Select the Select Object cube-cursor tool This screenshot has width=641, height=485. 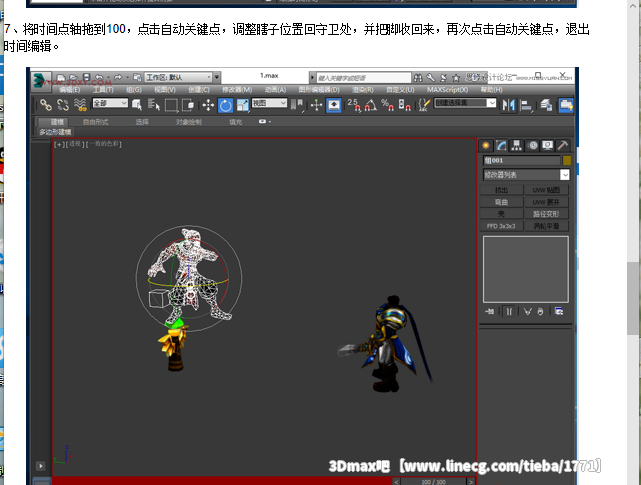(x=137, y=105)
